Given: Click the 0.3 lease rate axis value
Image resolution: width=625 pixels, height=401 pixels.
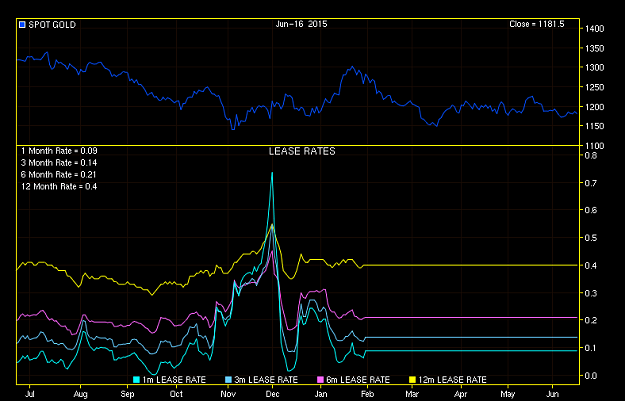Looking at the screenshot, I should [591, 293].
